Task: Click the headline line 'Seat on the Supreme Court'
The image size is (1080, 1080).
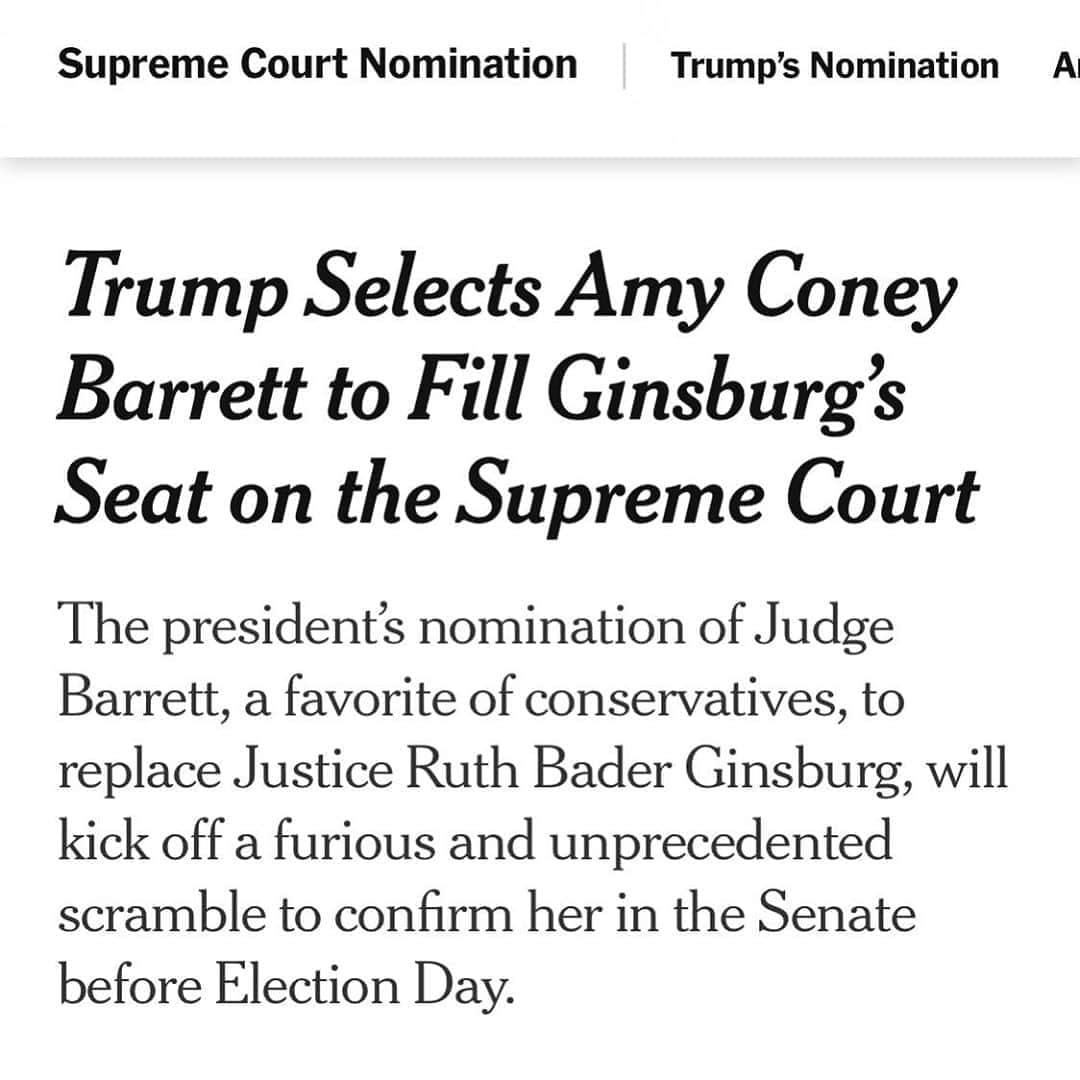Action: [517, 495]
